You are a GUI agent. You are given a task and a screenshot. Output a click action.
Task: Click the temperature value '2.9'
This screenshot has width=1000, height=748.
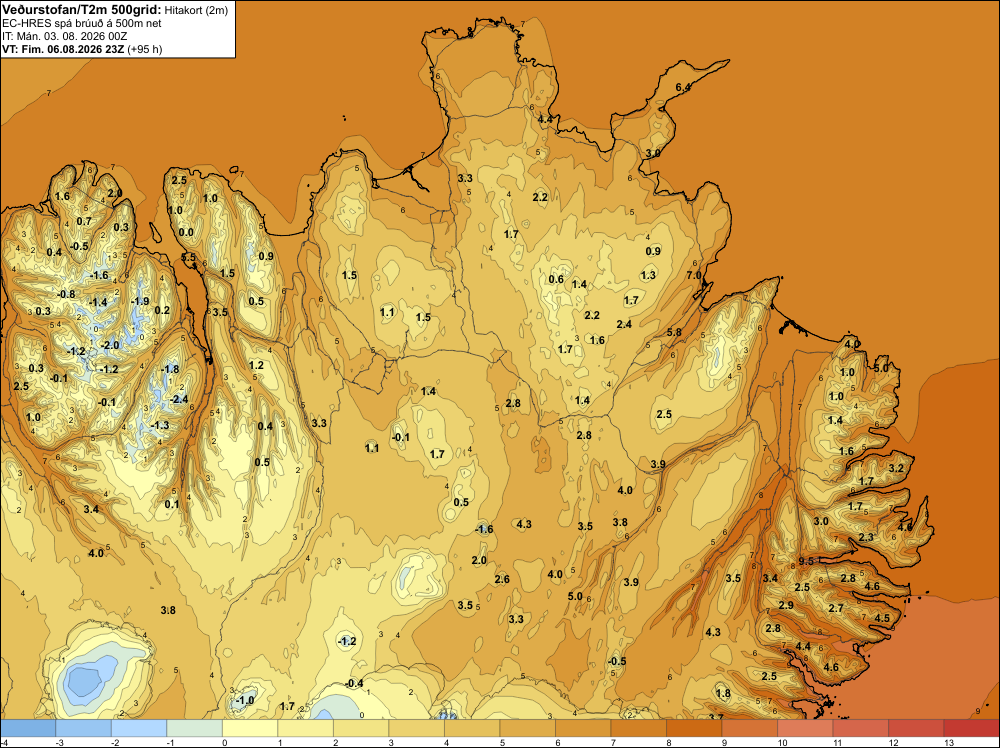(786, 605)
